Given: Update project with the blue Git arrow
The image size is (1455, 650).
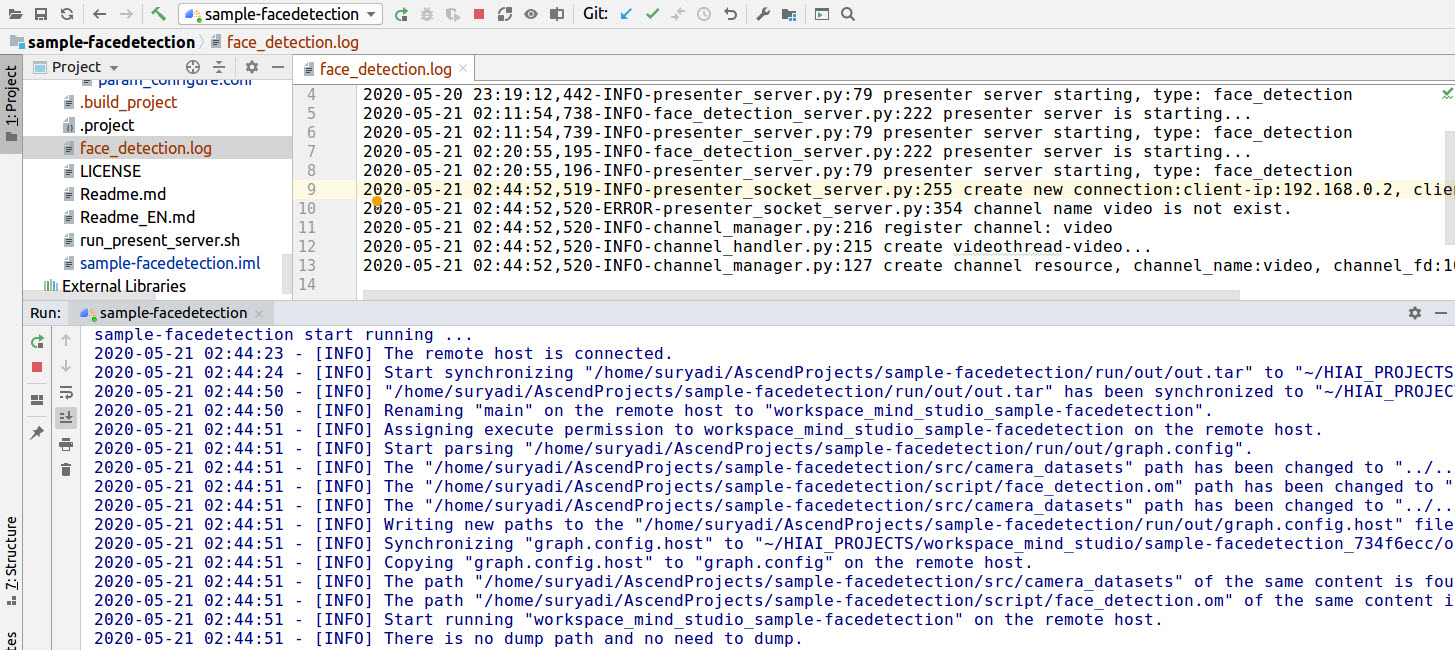Looking at the screenshot, I should (625, 14).
